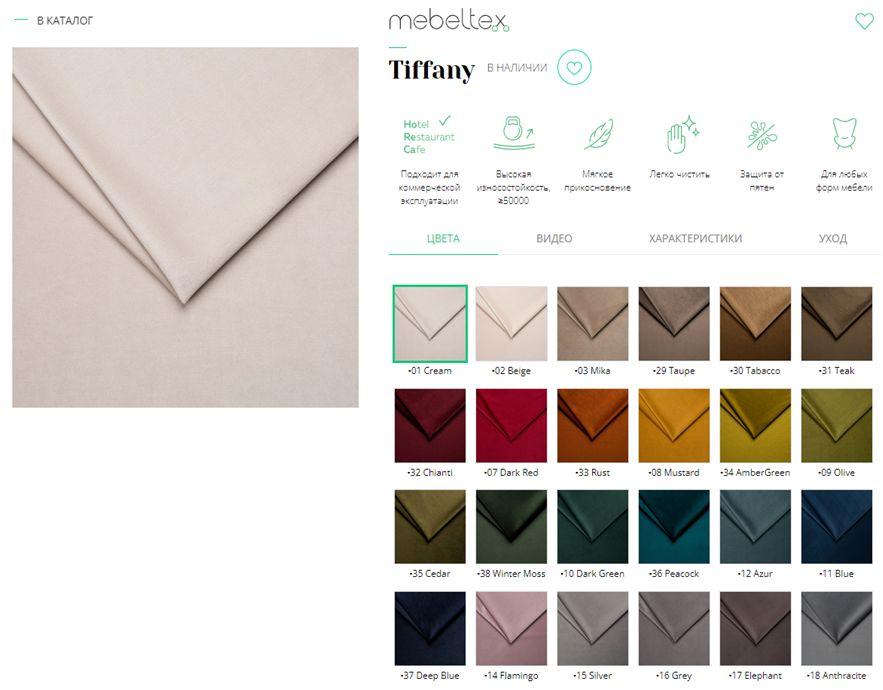Add Tiffany to favorites via circled heart
Image resolution: width=883 pixels, height=690 pixels.
tap(574, 68)
